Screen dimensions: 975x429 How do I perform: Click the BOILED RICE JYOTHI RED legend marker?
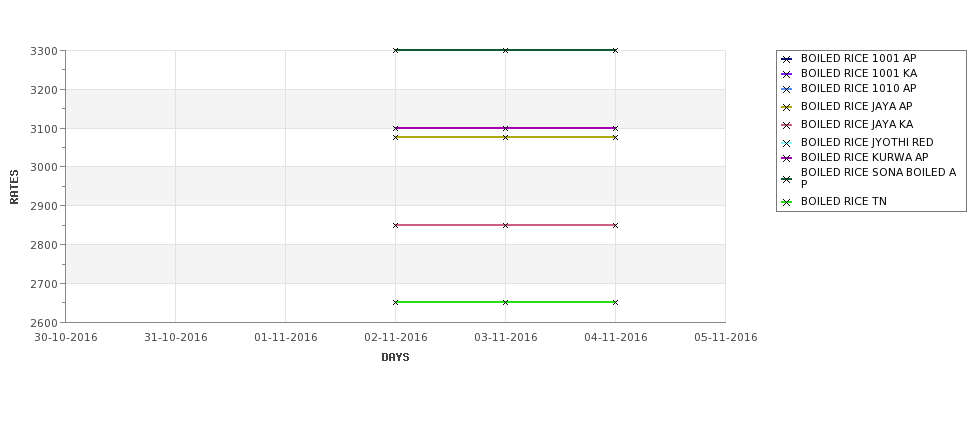click(x=787, y=144)
